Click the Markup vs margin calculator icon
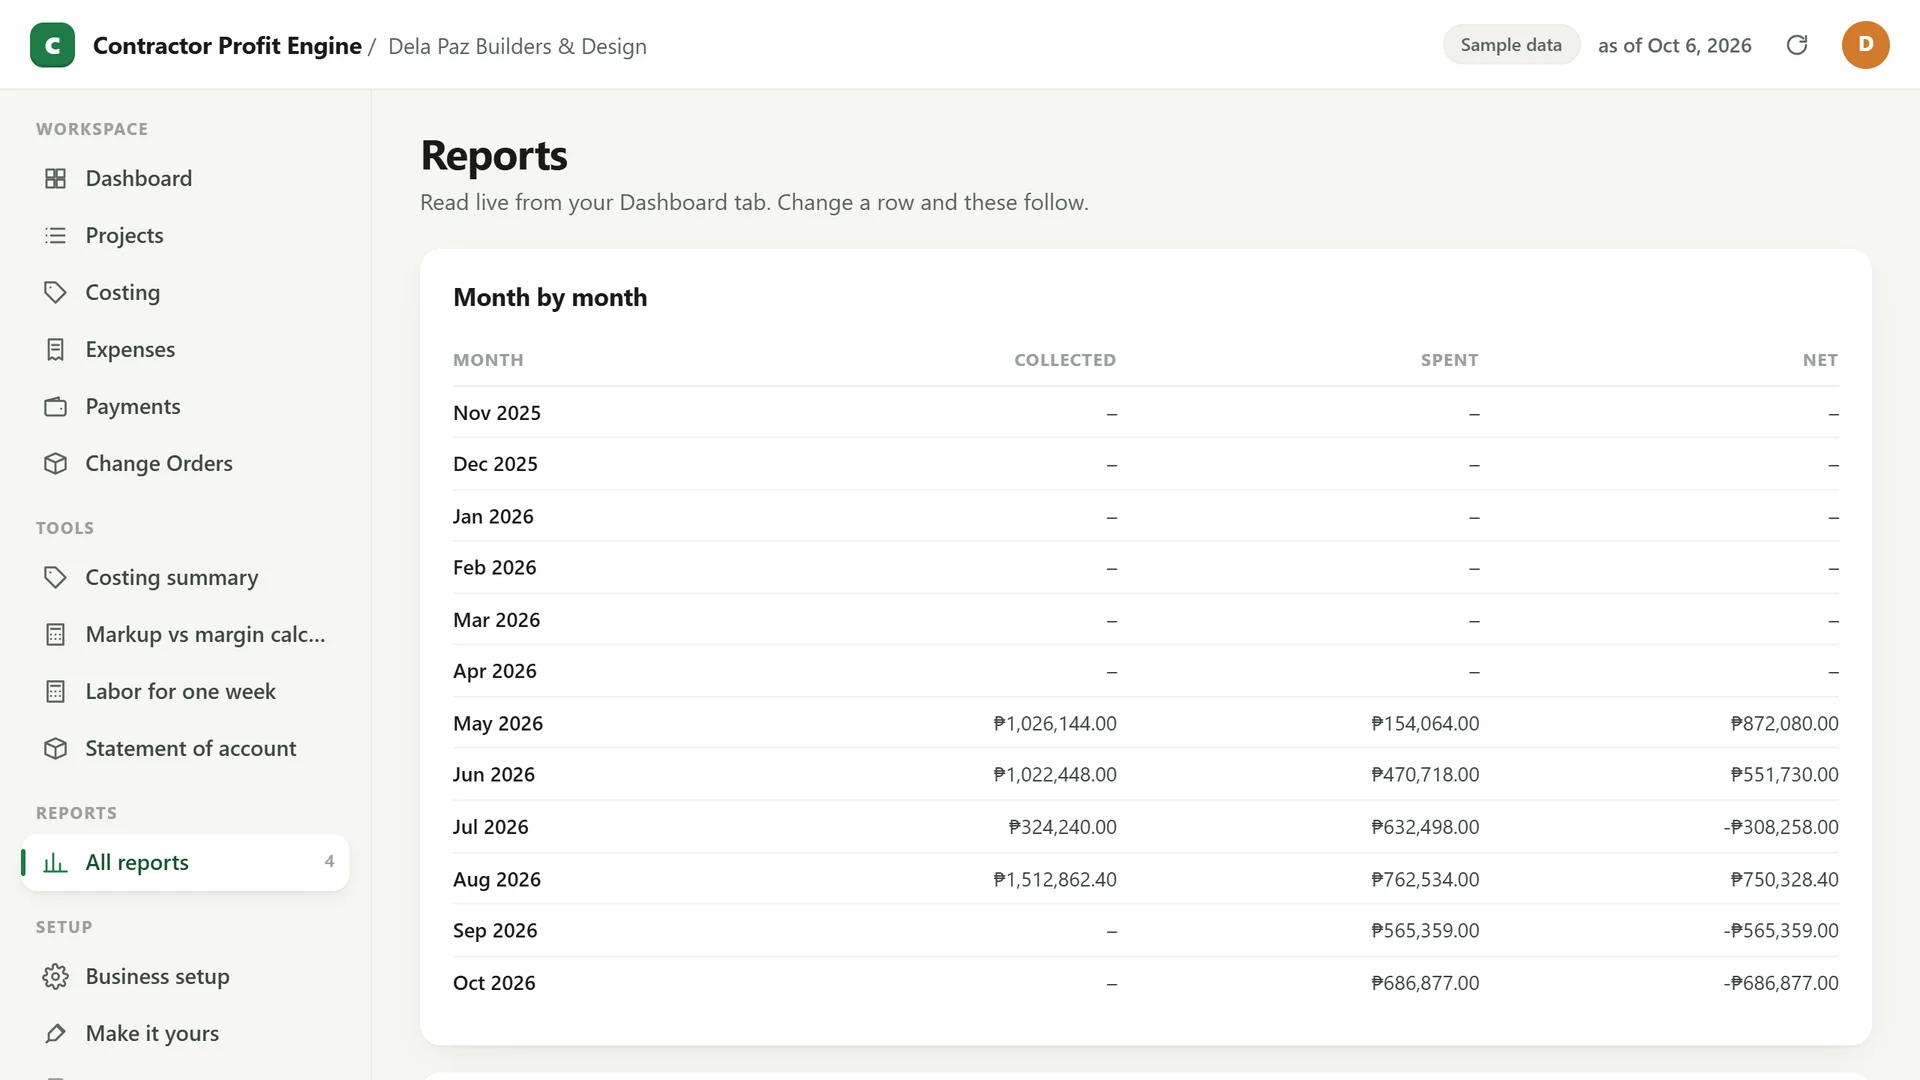The height and width of the screenshot is (1080, 1920). [x=56, y=634]
